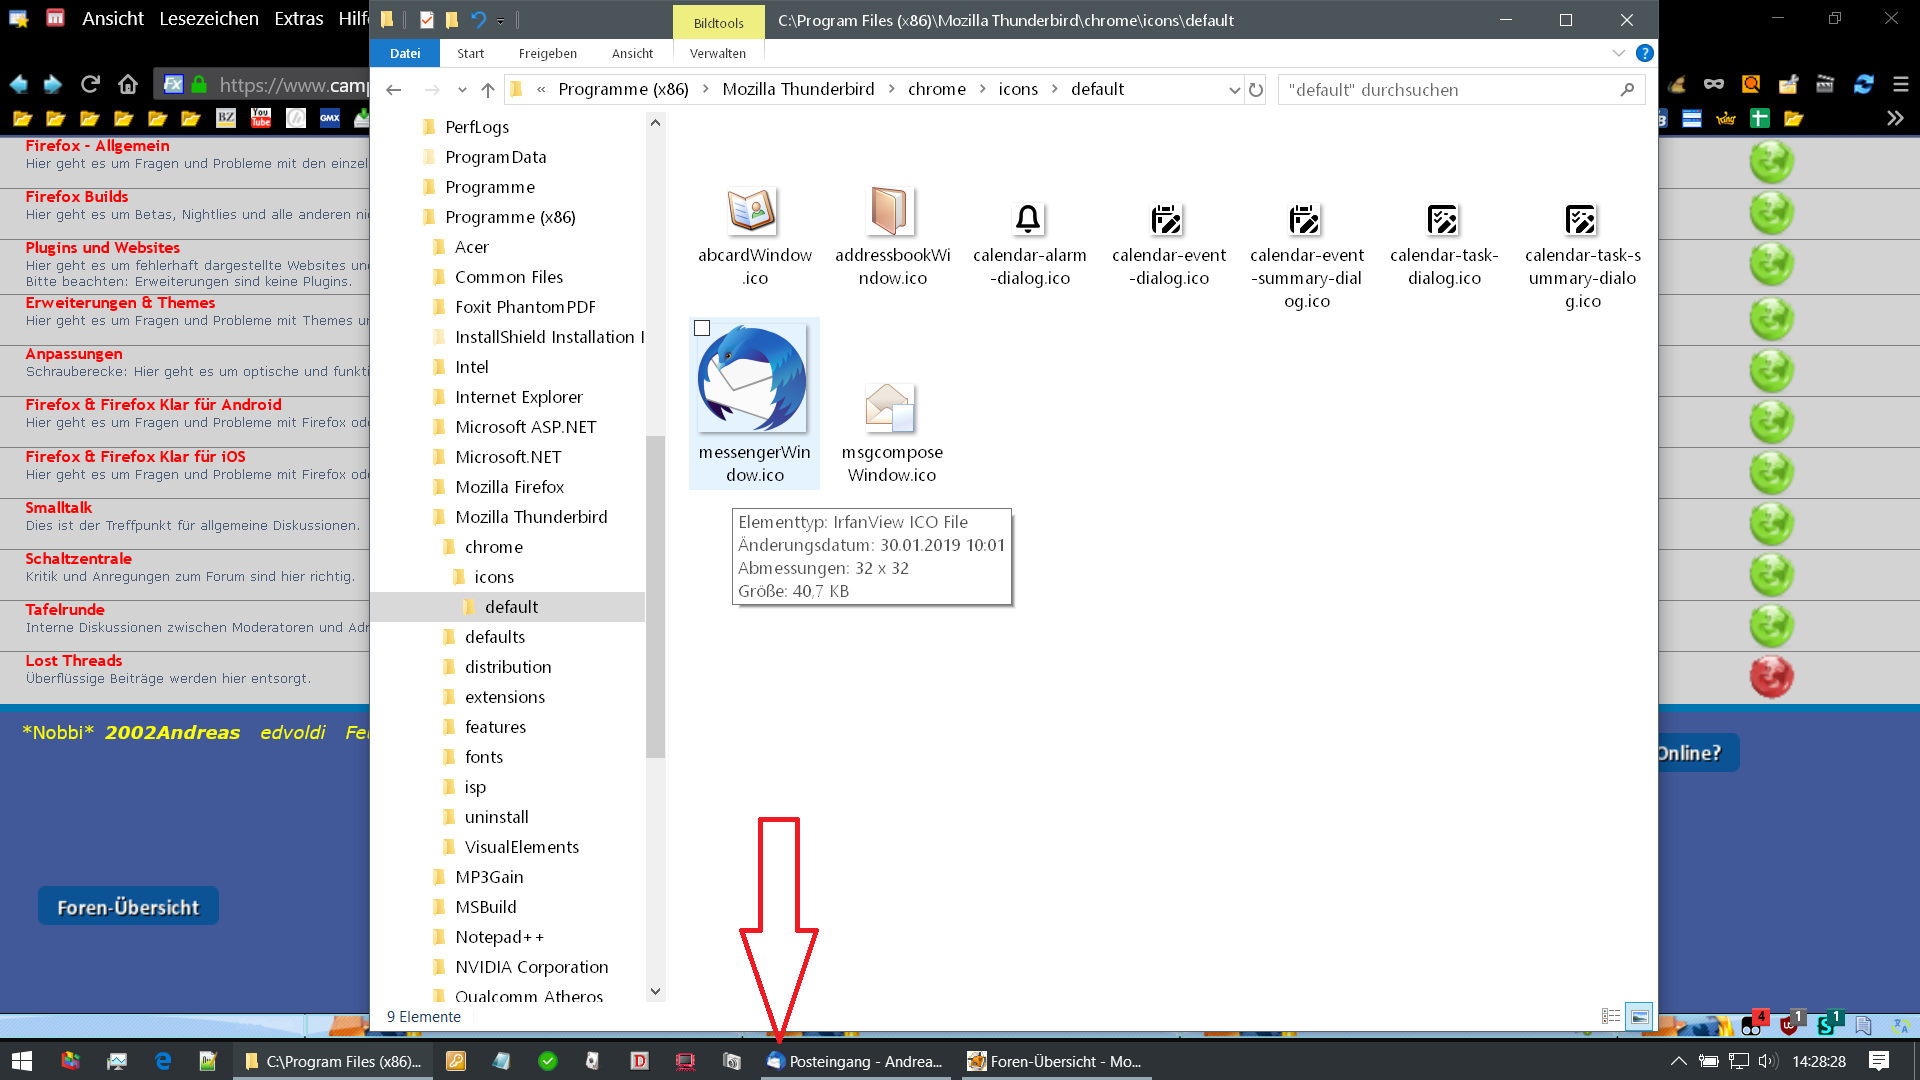Open the address bar history dropdown
Screen dimensions: 1920x1080
[x=1234, y=90]
